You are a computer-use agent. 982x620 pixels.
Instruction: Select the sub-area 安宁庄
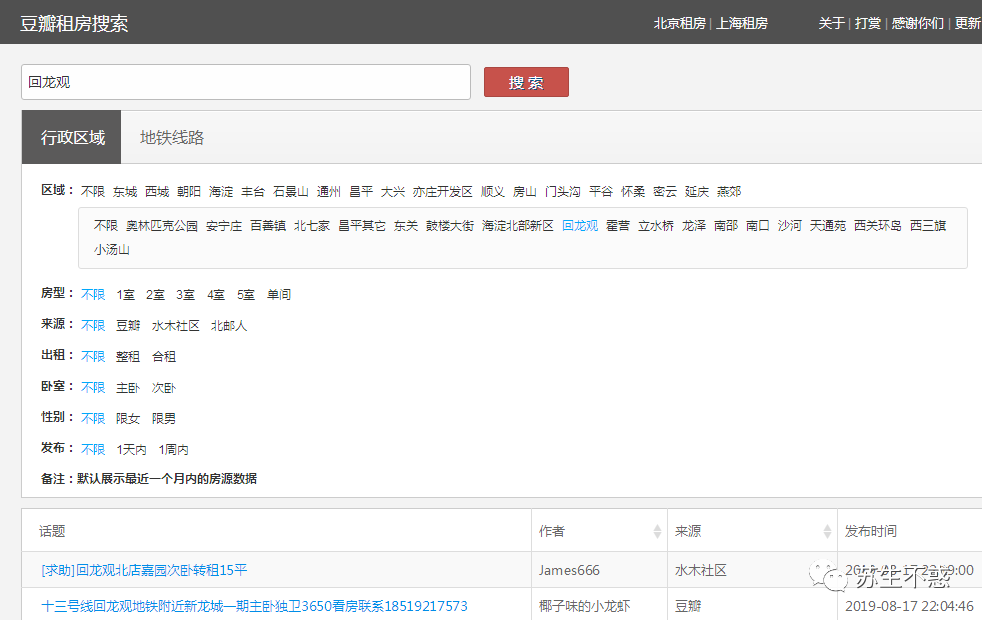pyautogui.click(x=224, y=225)
